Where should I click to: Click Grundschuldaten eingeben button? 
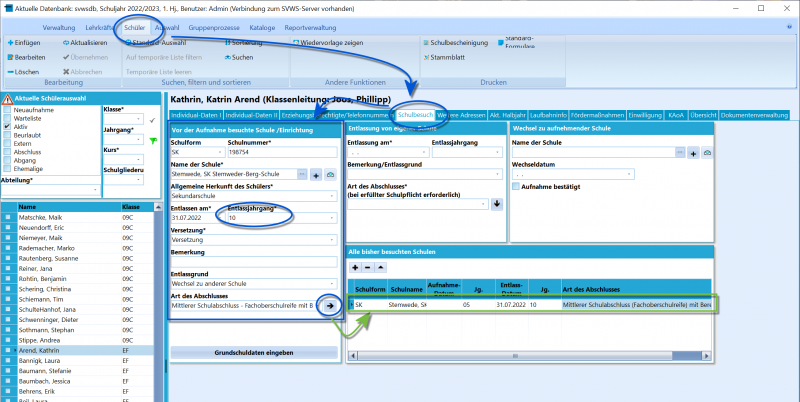(x=254, y=353)
